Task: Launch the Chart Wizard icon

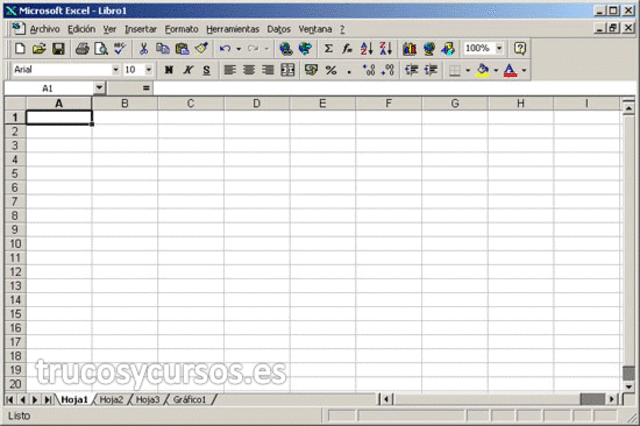Action: tap(409, 49)
